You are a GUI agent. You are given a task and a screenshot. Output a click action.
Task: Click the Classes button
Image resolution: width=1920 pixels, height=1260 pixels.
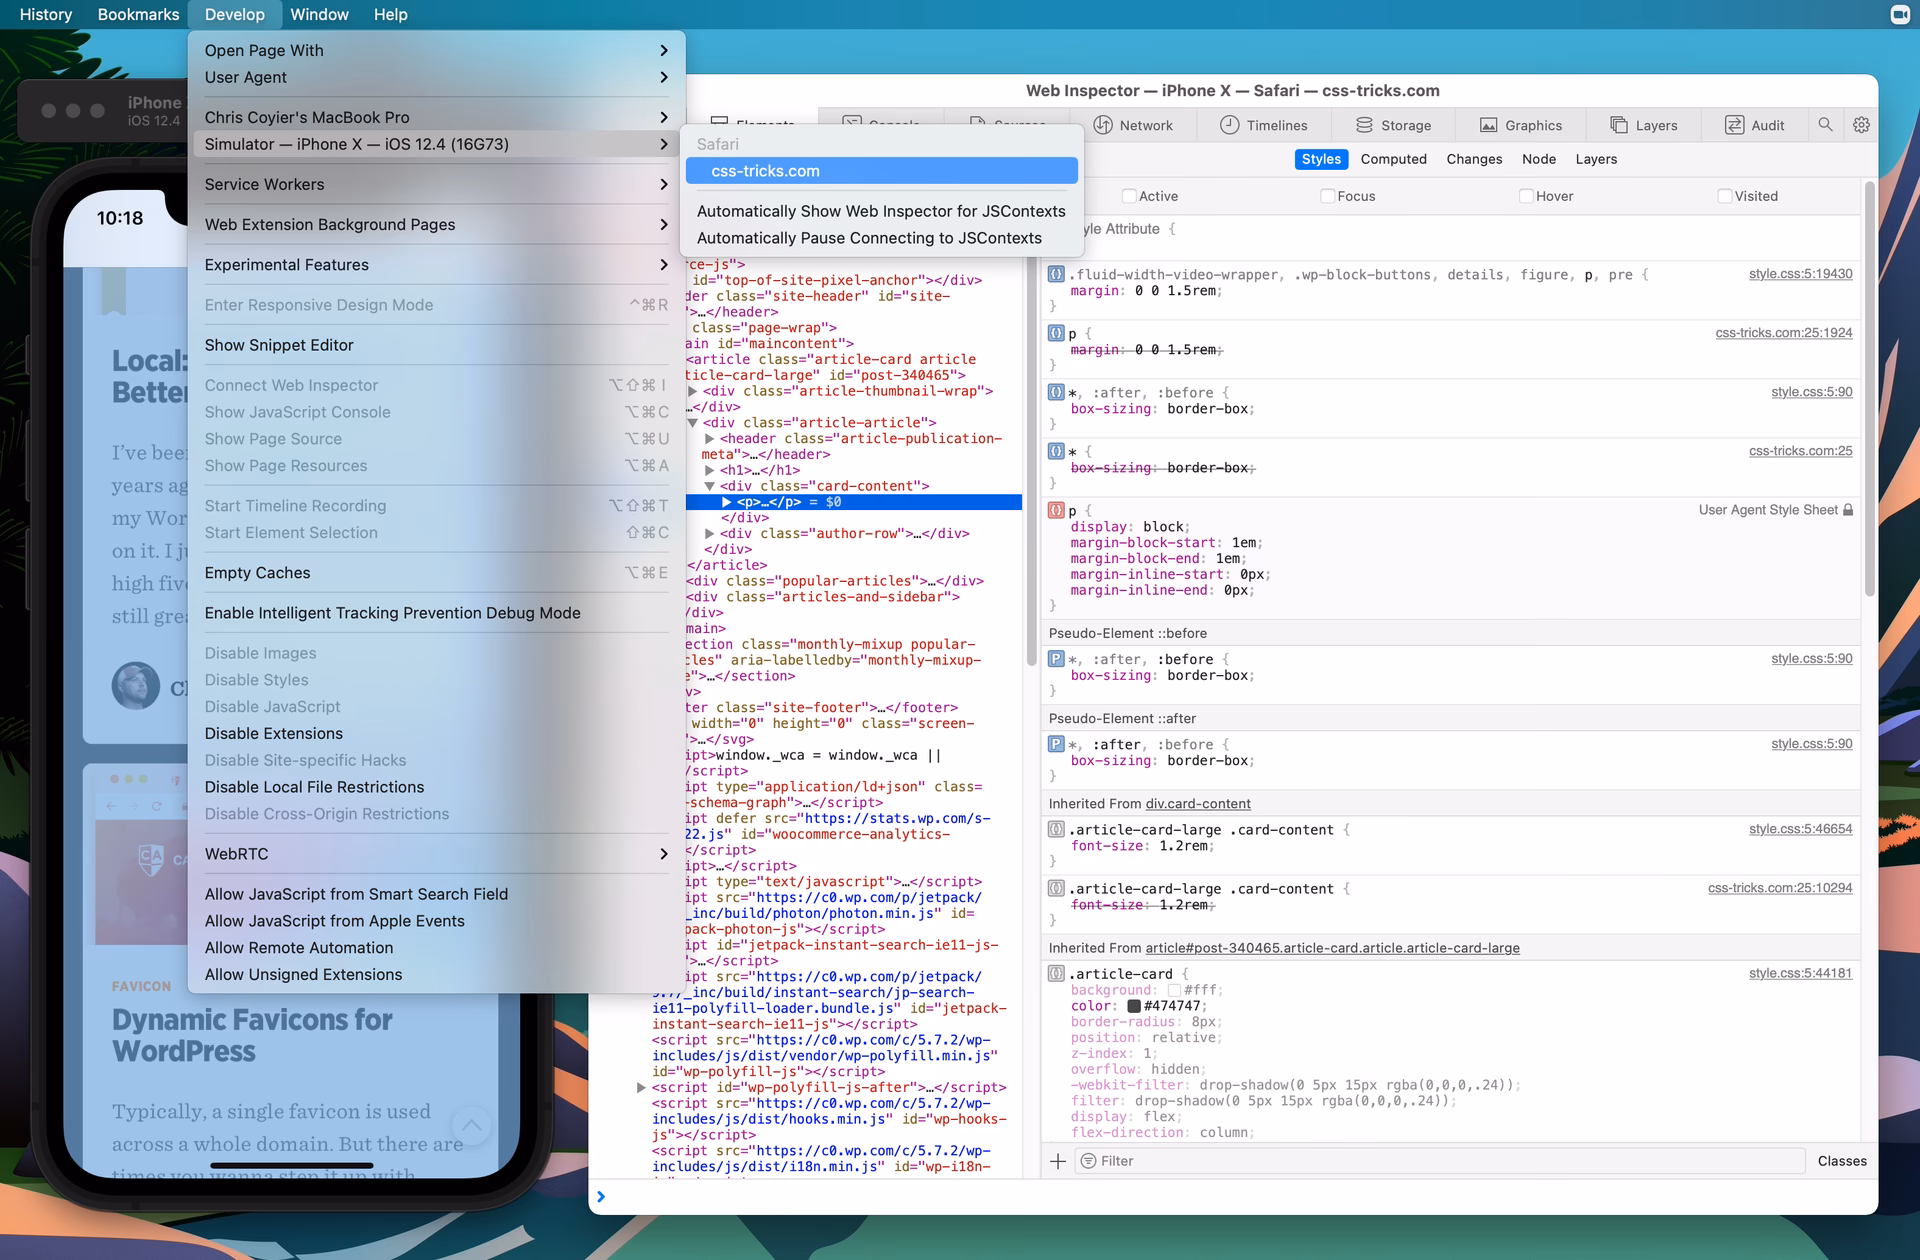1843,1160
